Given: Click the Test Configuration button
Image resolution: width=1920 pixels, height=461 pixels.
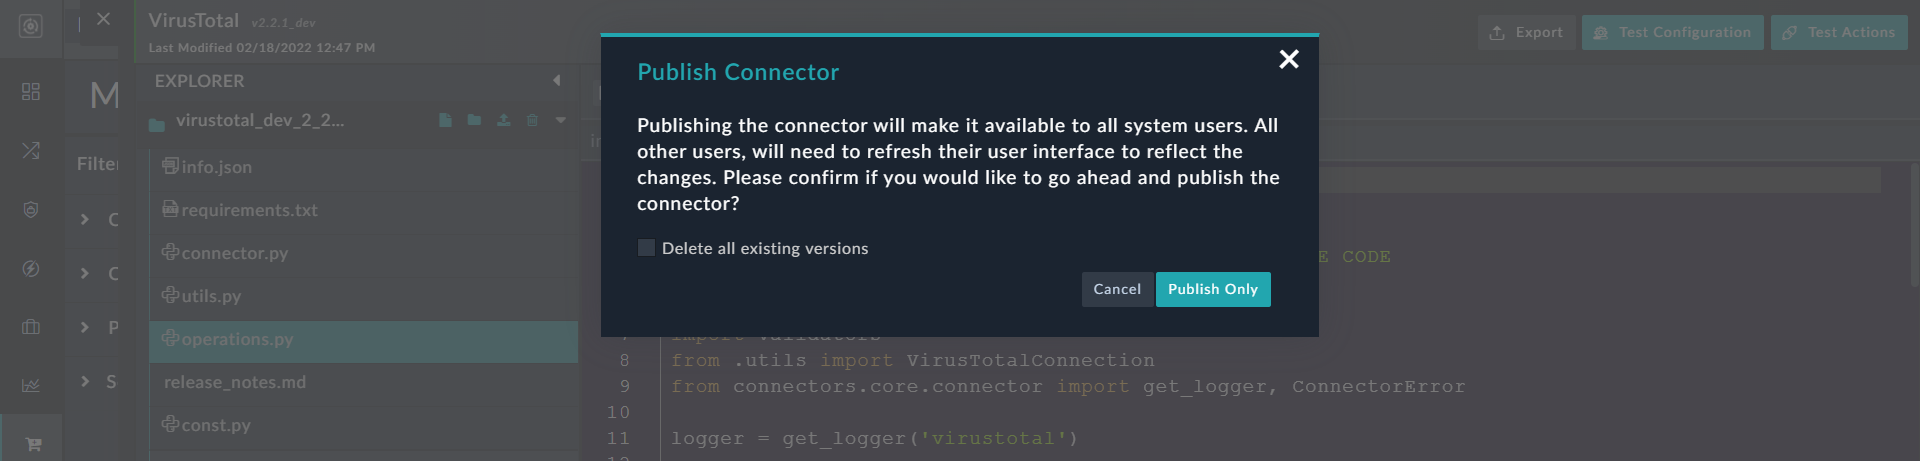Looking at the screenshot, I should tap(1672, 33).
